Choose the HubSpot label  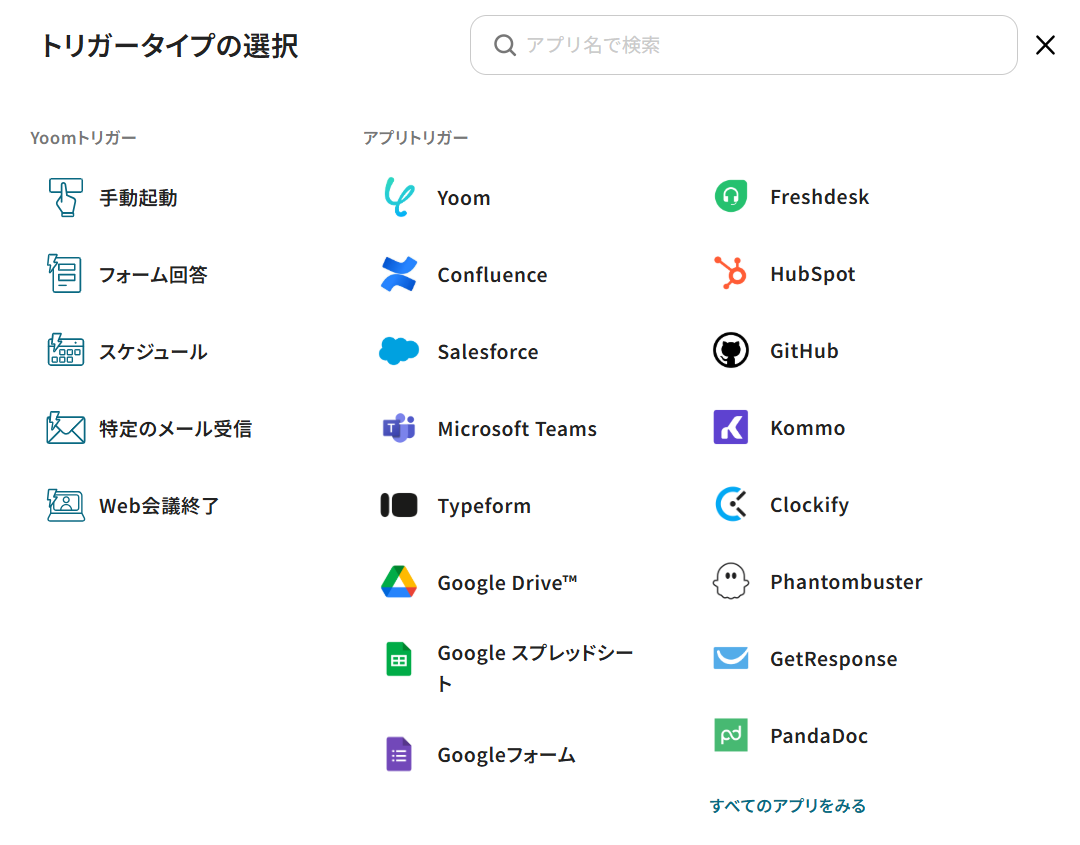click(813, 274)
